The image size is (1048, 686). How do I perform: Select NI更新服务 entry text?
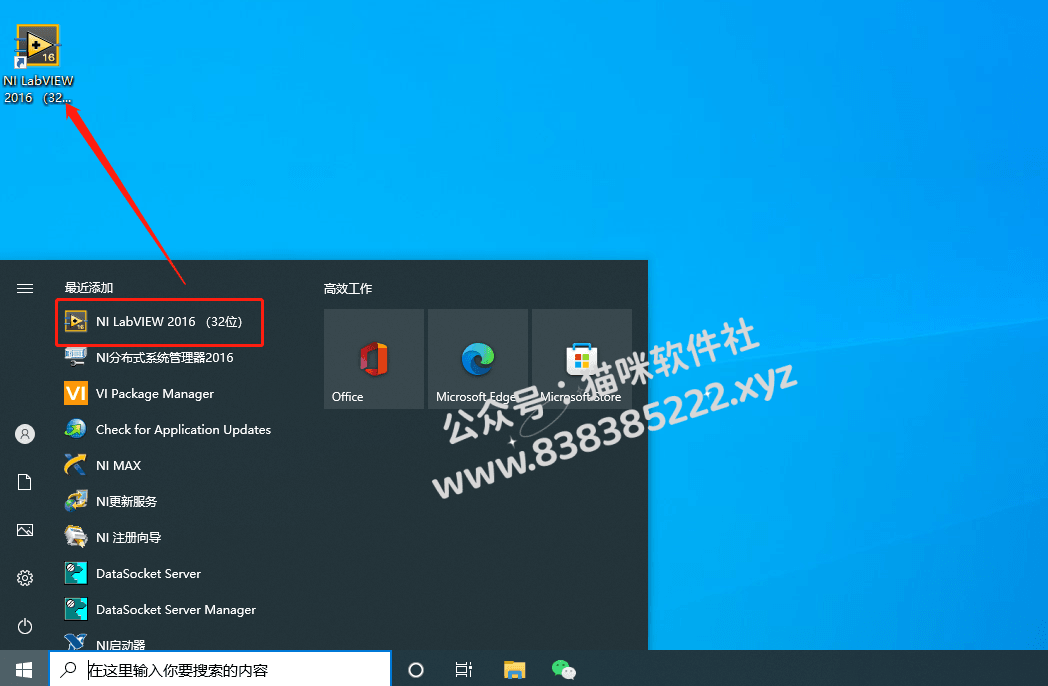[x=126, y=501]
